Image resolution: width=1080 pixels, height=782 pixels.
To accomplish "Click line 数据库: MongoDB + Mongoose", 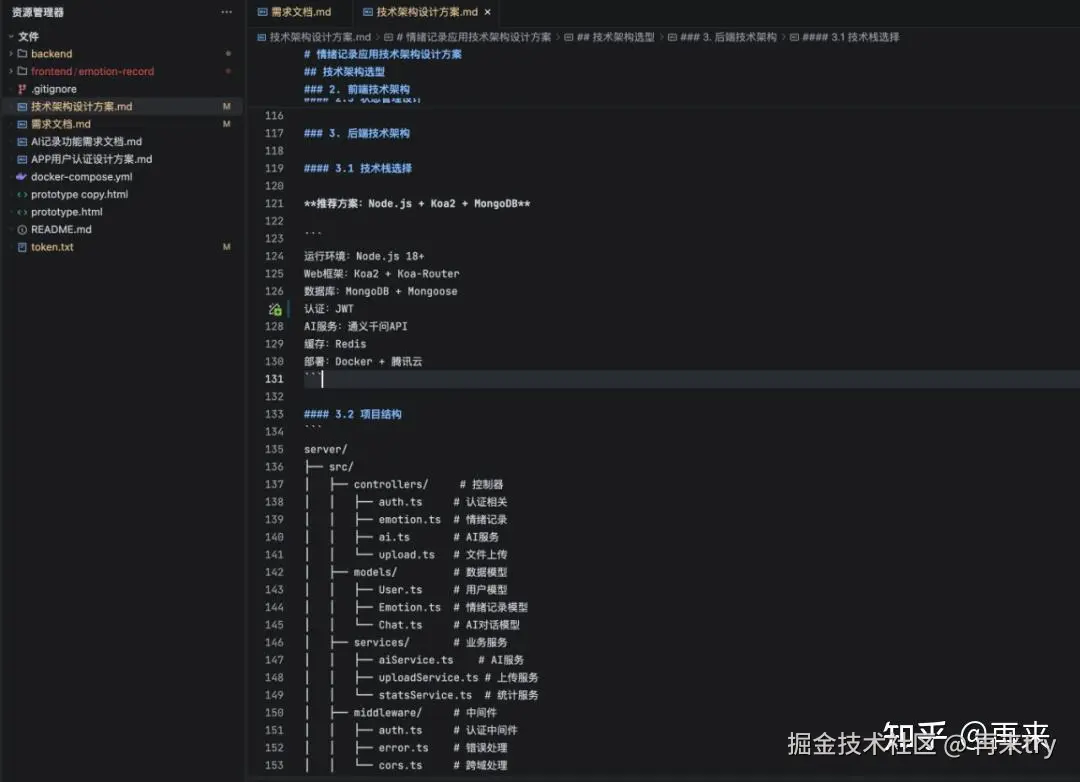I will [x=380, y=291].
